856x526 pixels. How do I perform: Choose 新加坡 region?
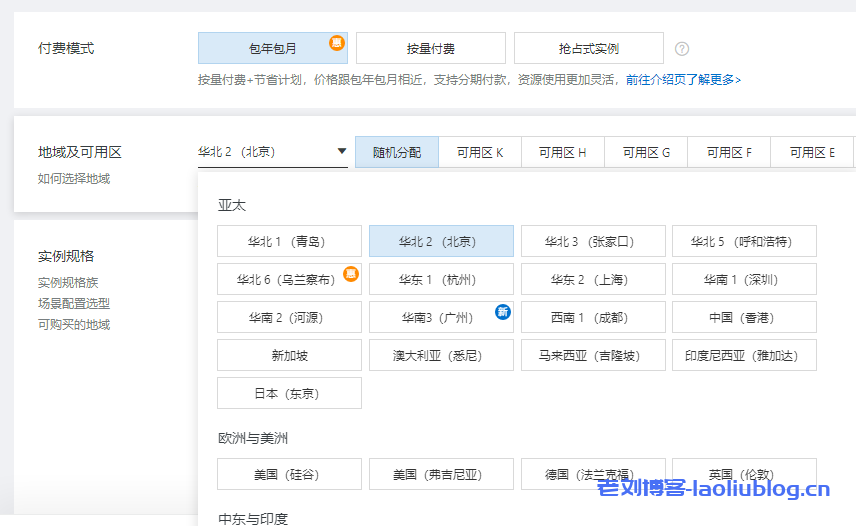(x=289, y=356)
